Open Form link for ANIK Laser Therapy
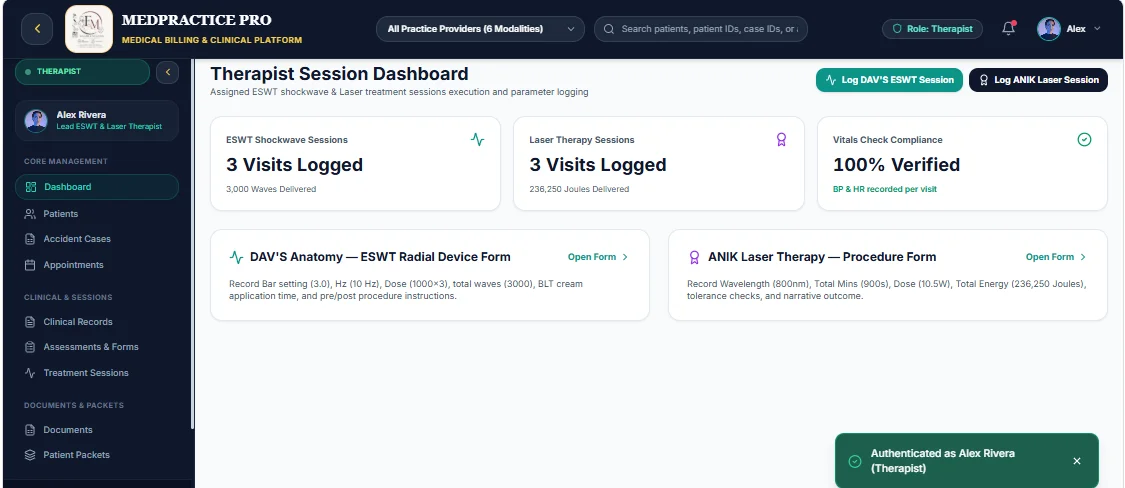Viewport: 1125px width, 488px height. pyautogui.click(x=1056, y=257)
